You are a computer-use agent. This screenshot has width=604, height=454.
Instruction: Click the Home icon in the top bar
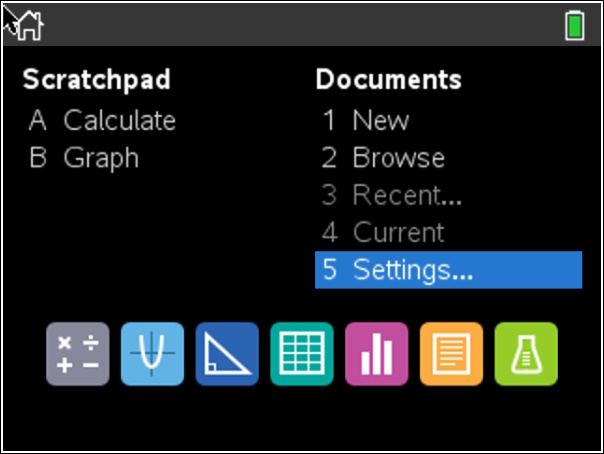tap(30, 26)
